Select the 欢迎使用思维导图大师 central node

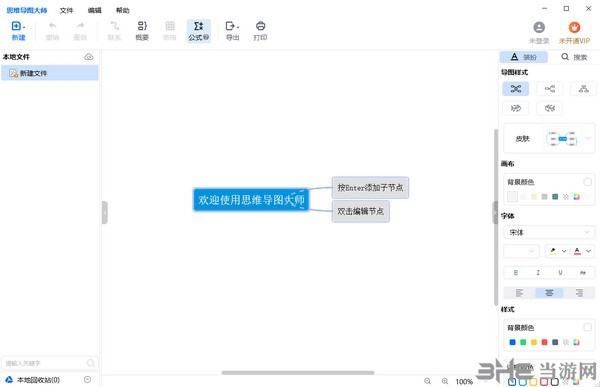pos(251,199)
